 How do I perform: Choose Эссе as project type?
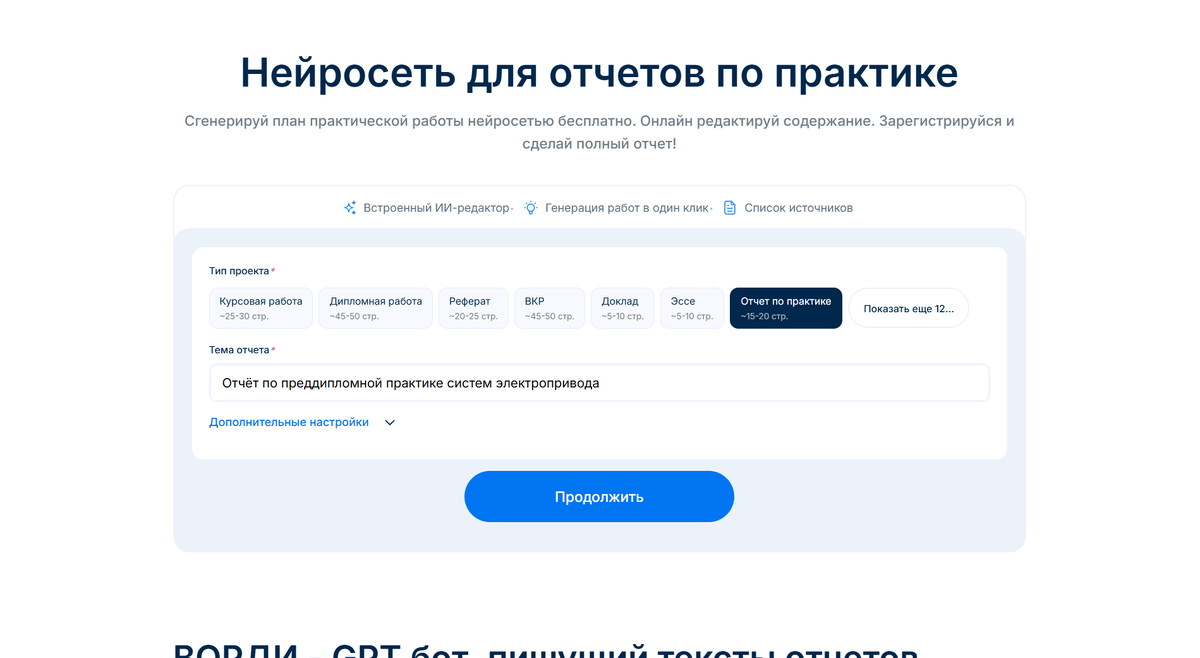pyautogui.click(x=692, y=308)
